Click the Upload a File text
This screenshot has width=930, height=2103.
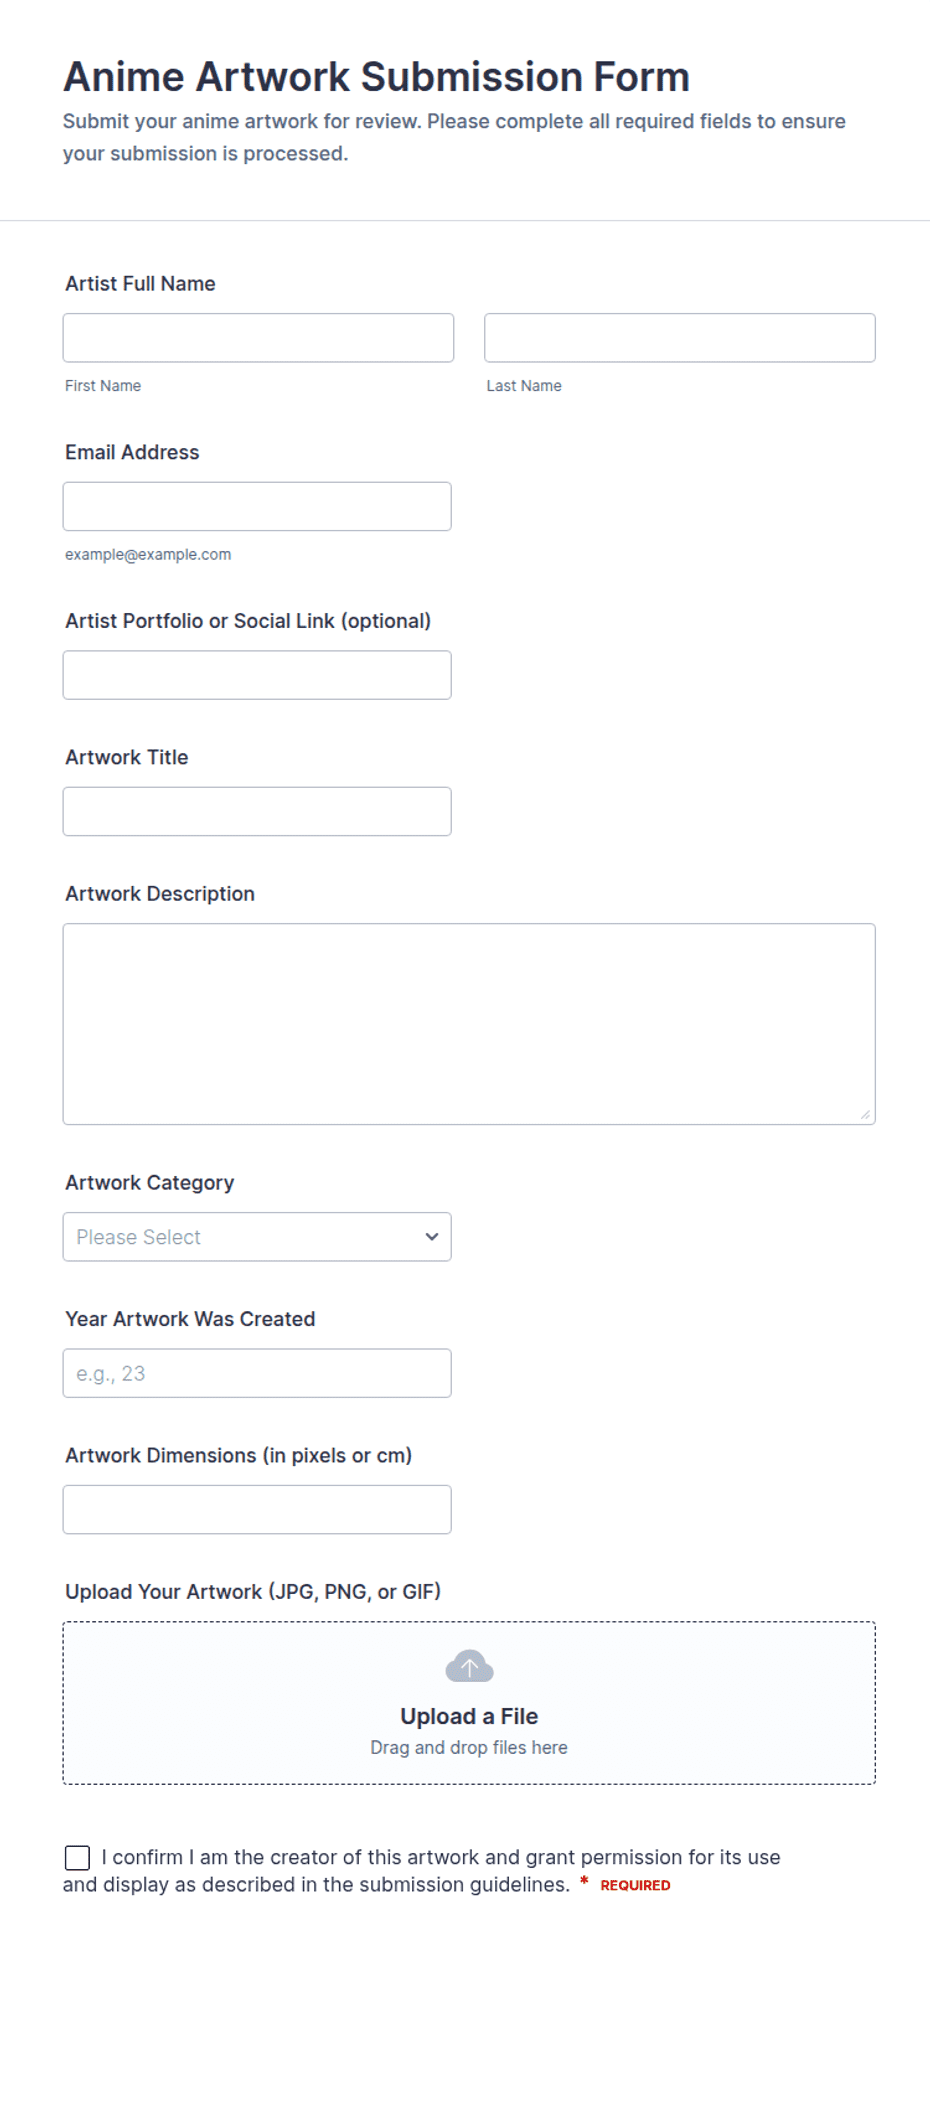pos(469,1716)
